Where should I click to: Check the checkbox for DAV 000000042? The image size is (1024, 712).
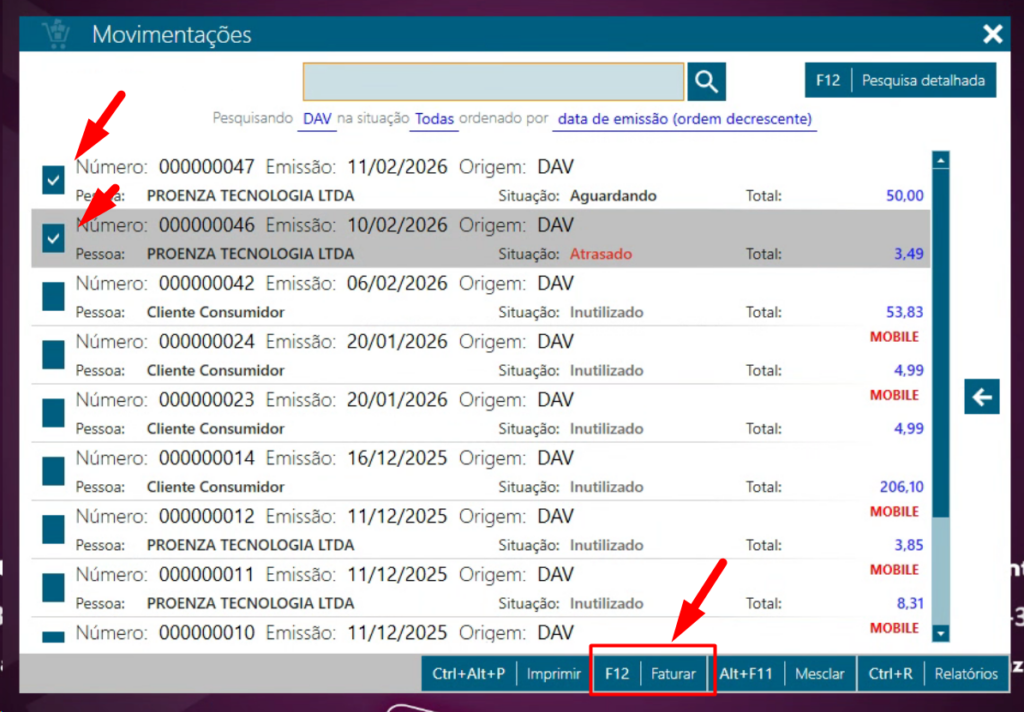pyautogui.click(x=54, y=297)
